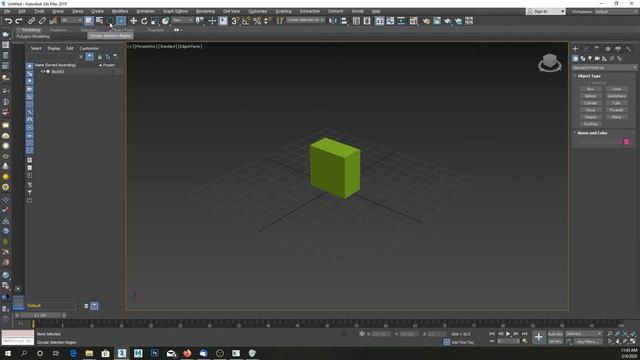Select Box001 in Scene Explorer
This screenshot has width=640, height=360.
58,71
